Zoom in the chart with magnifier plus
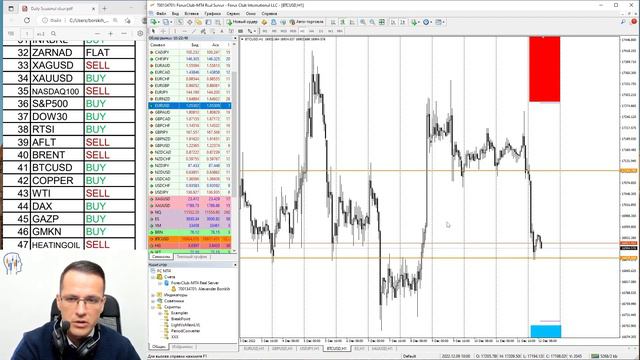The height and width of the screenshot is (360, 640). [363, 22]
